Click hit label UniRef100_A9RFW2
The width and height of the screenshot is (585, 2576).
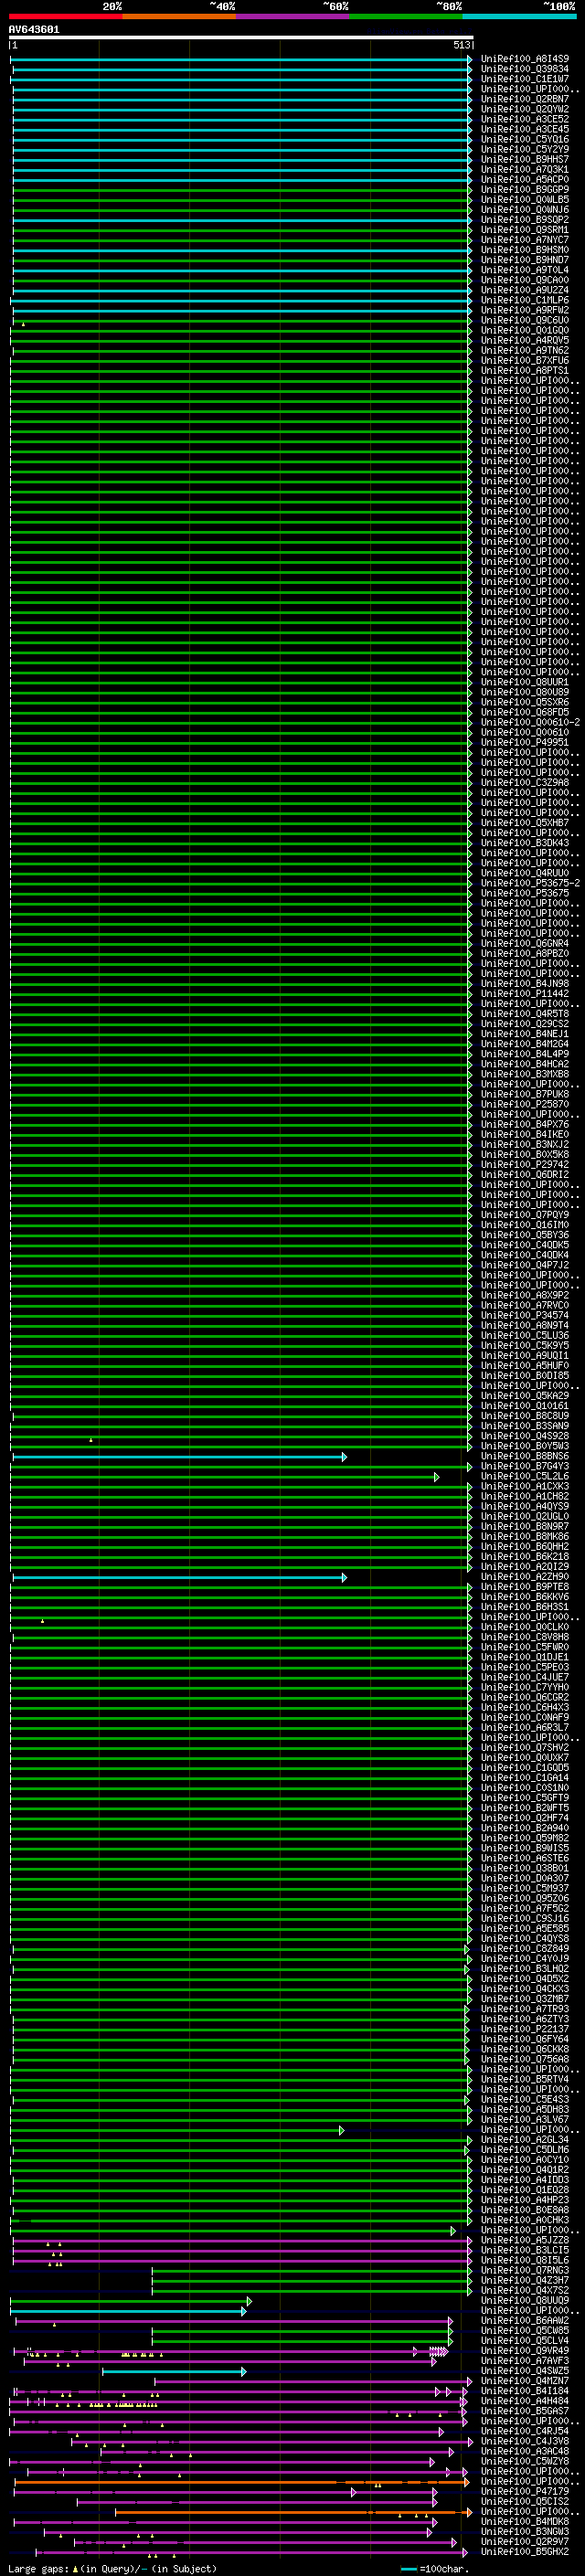click(x=524, y=310)
